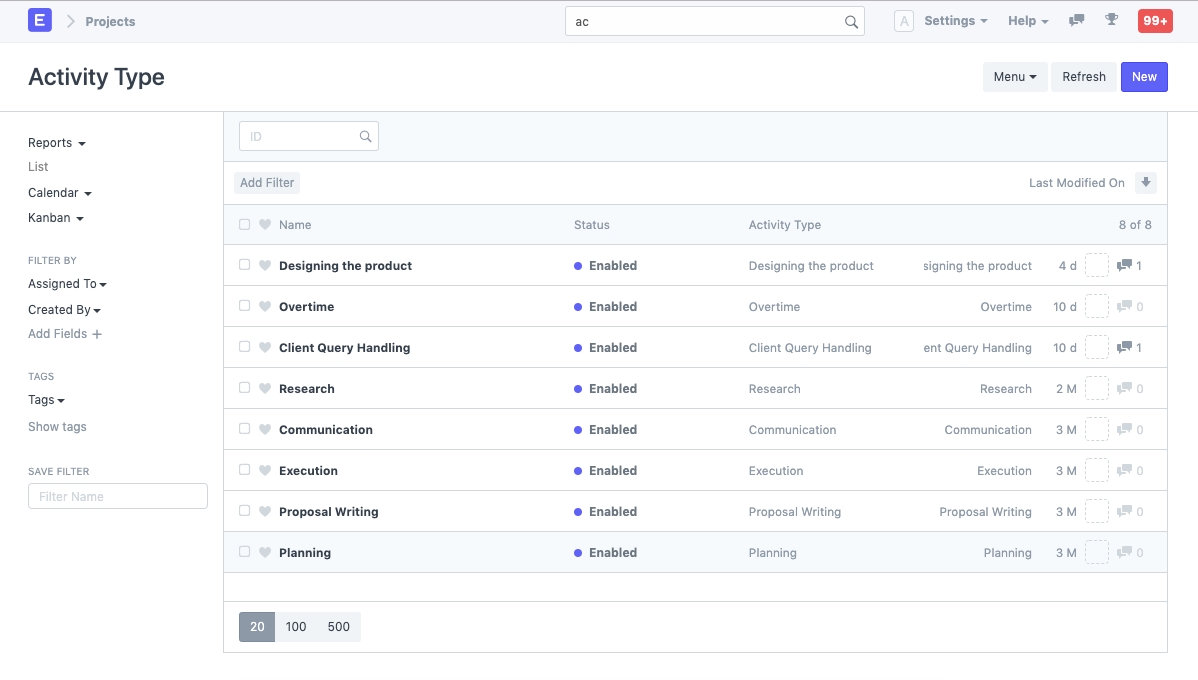The width and height of the screenshot is (1198, 680).
Task: Open the chat messages icon in navbar
Action: pyautogui.click(x=1076, y=21)
